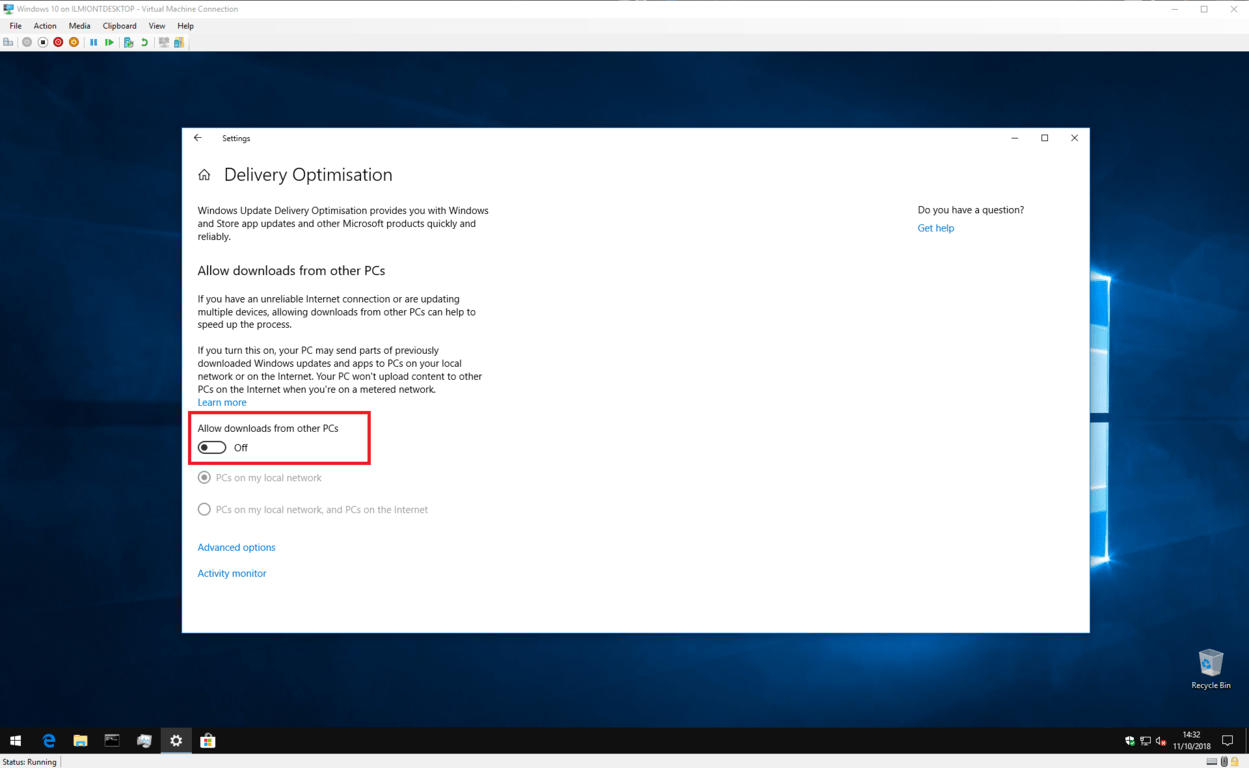This screenshot has width=1249, height=768.
Task: Open the View menu
Action: coord(157,26)
